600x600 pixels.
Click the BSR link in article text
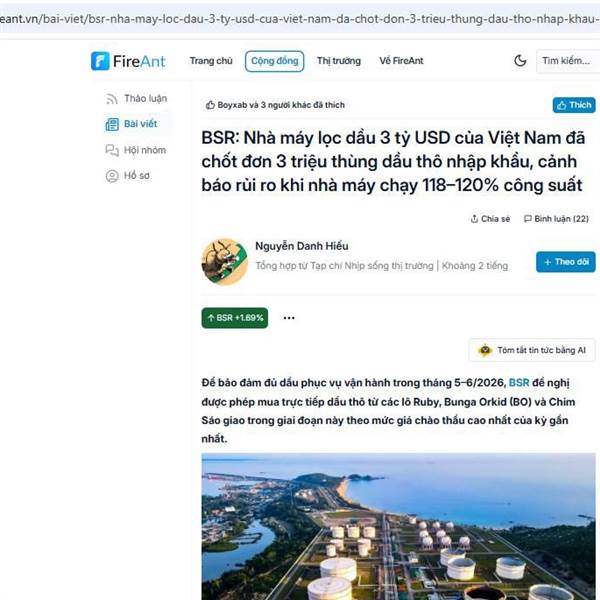[x=519, y=383]
